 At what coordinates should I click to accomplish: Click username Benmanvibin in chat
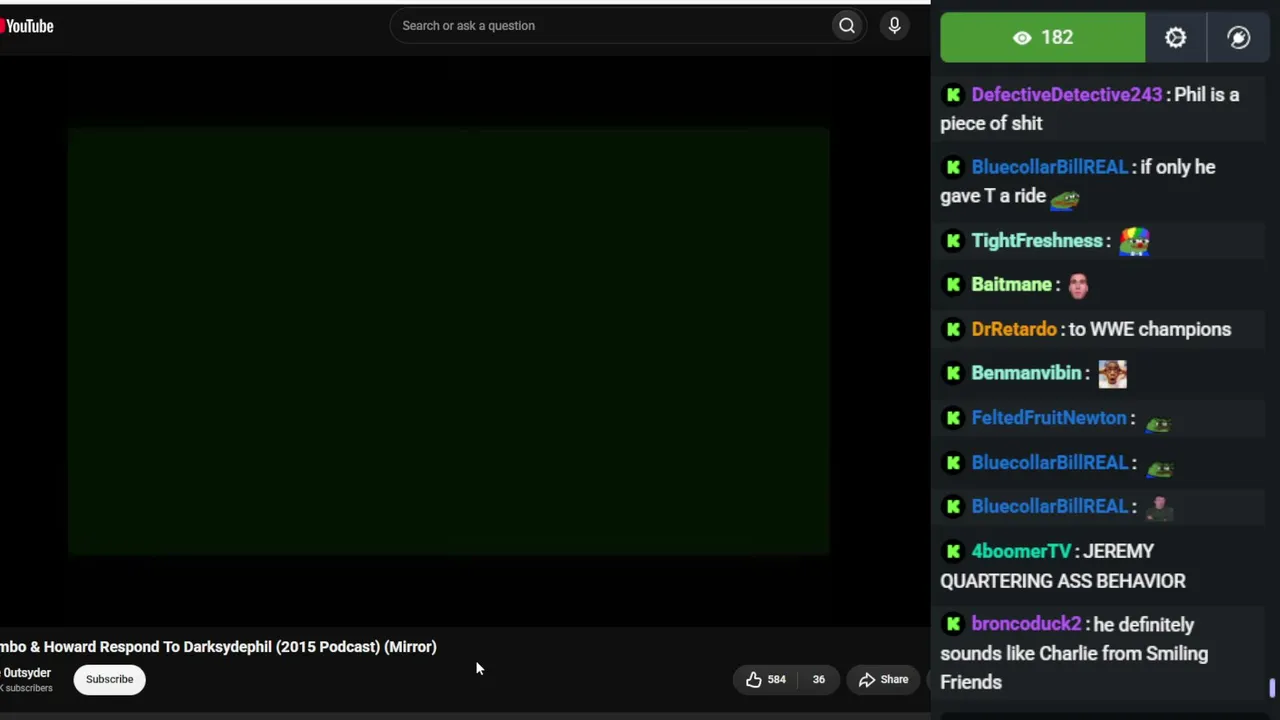pyautogui.click(x=1027, y=373)
